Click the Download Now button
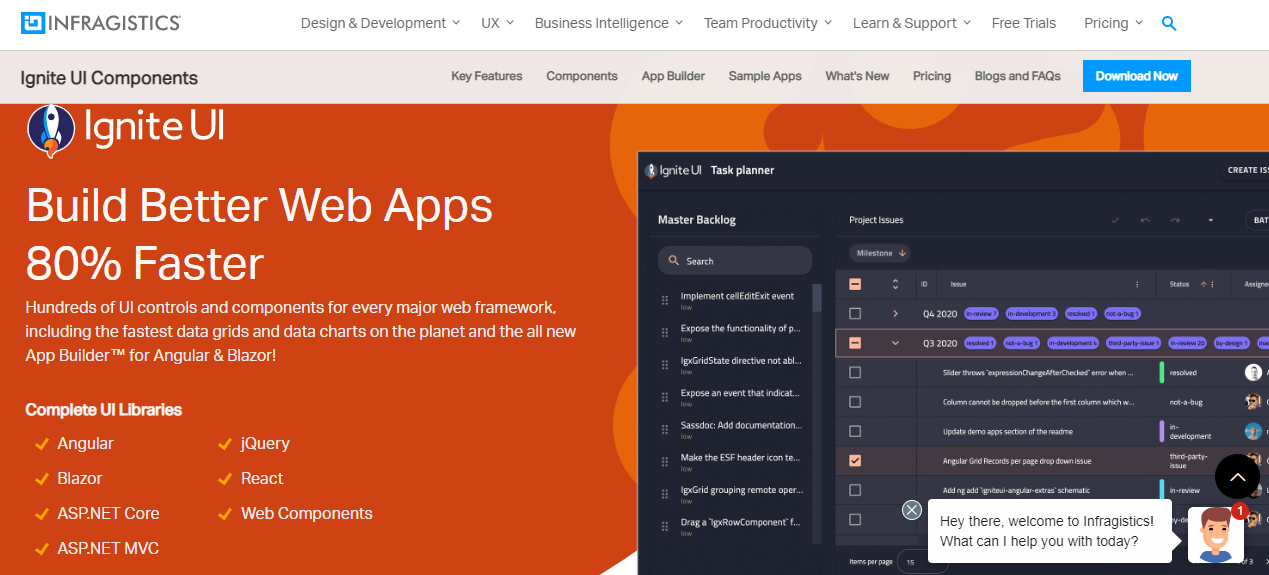 (x=1137, y=76)
